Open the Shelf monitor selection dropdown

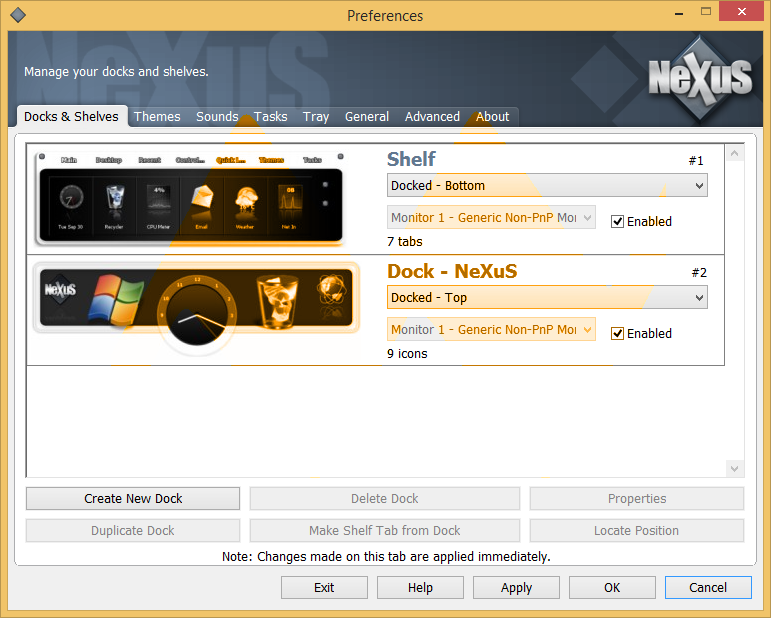tap(491, 217)
